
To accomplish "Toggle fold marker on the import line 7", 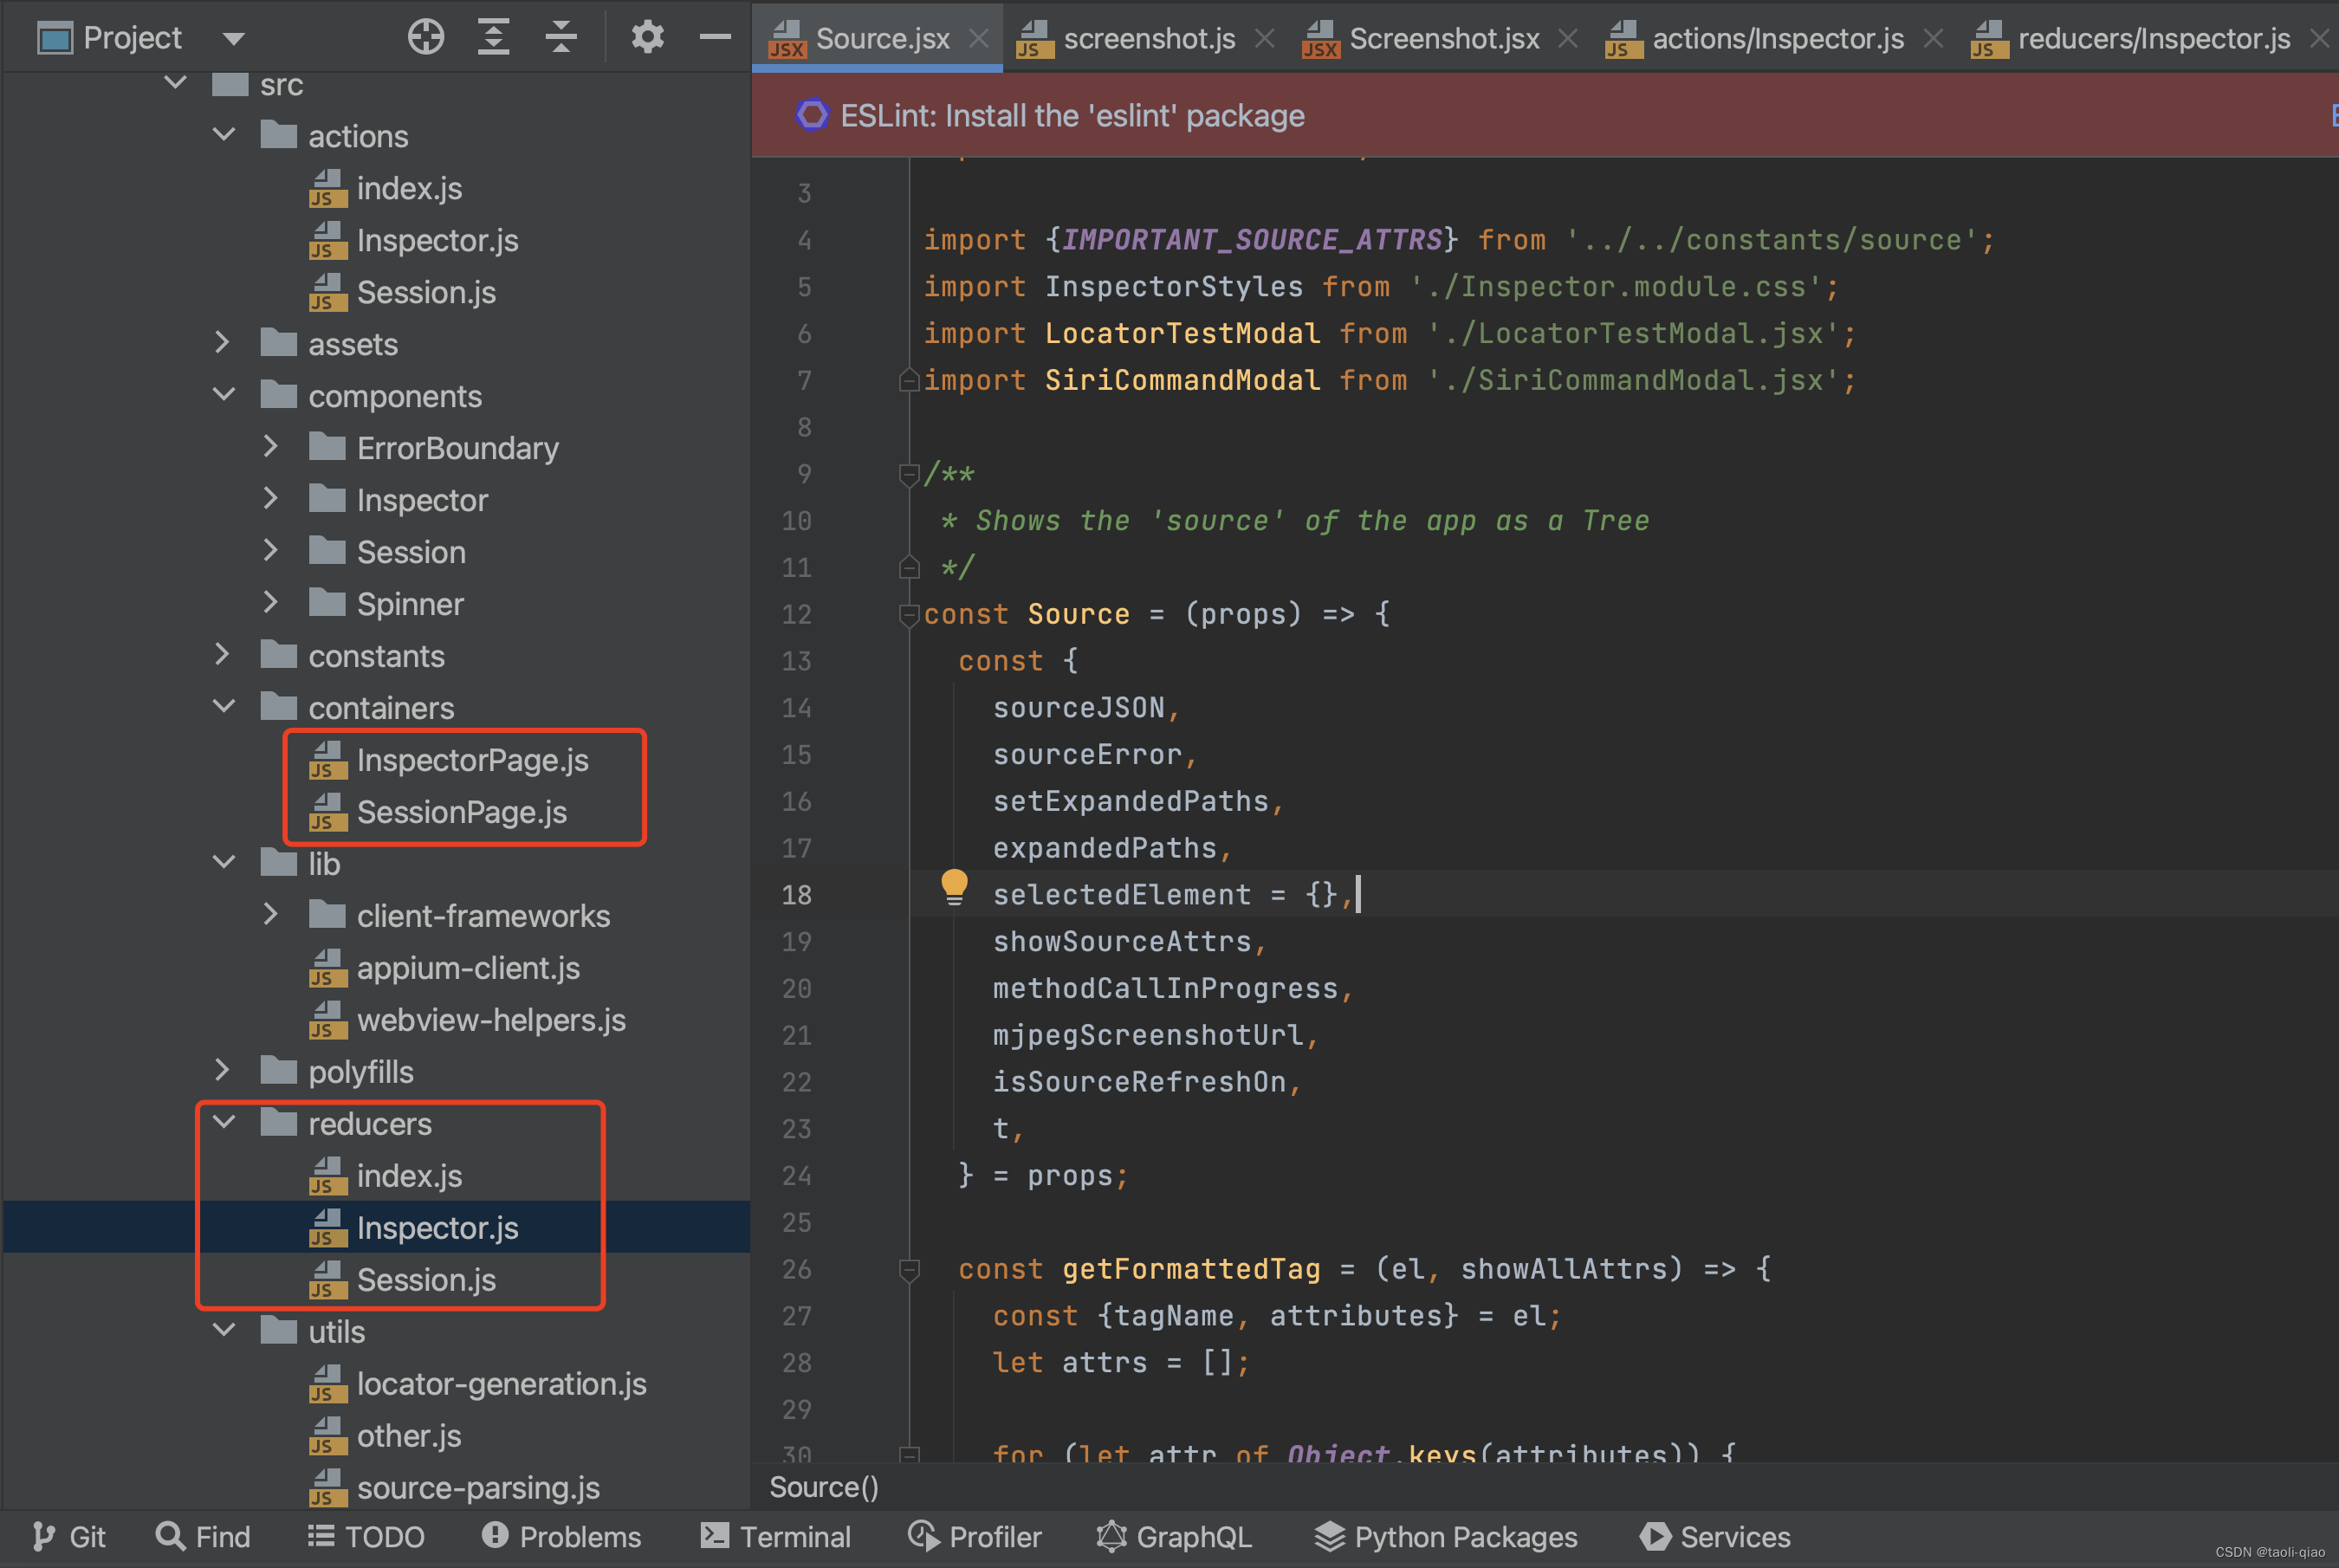I will coord(909,380).
